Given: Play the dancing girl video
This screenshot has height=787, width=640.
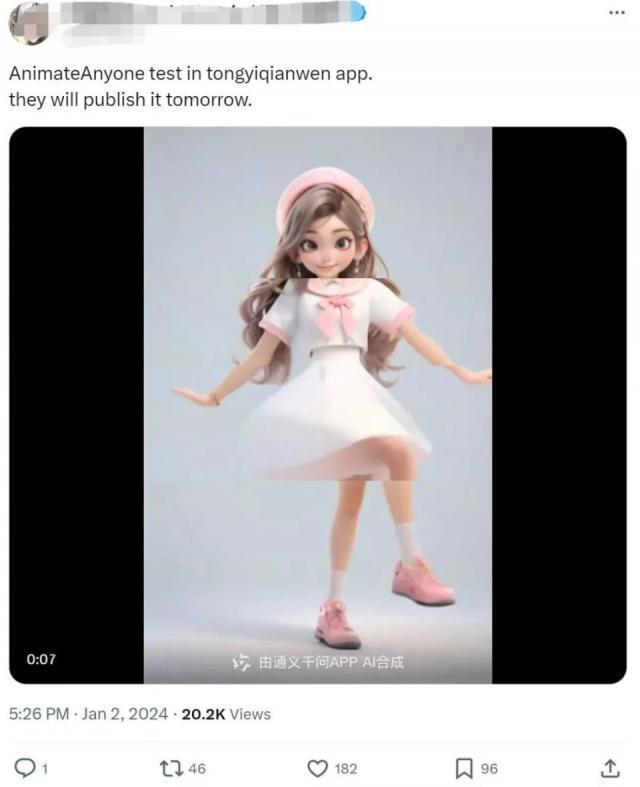Looking at the screenshot, I should (318, 405).
